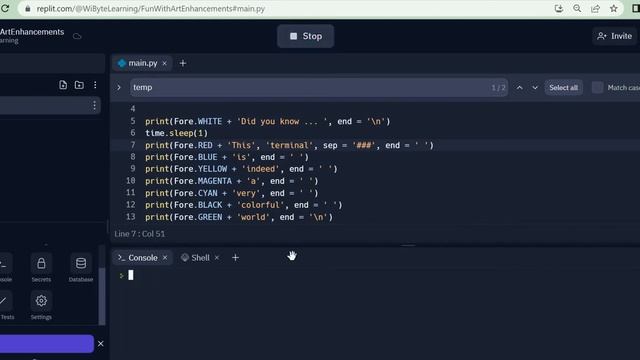
Task: Click the console prompt input area
Action: (131, 275)
